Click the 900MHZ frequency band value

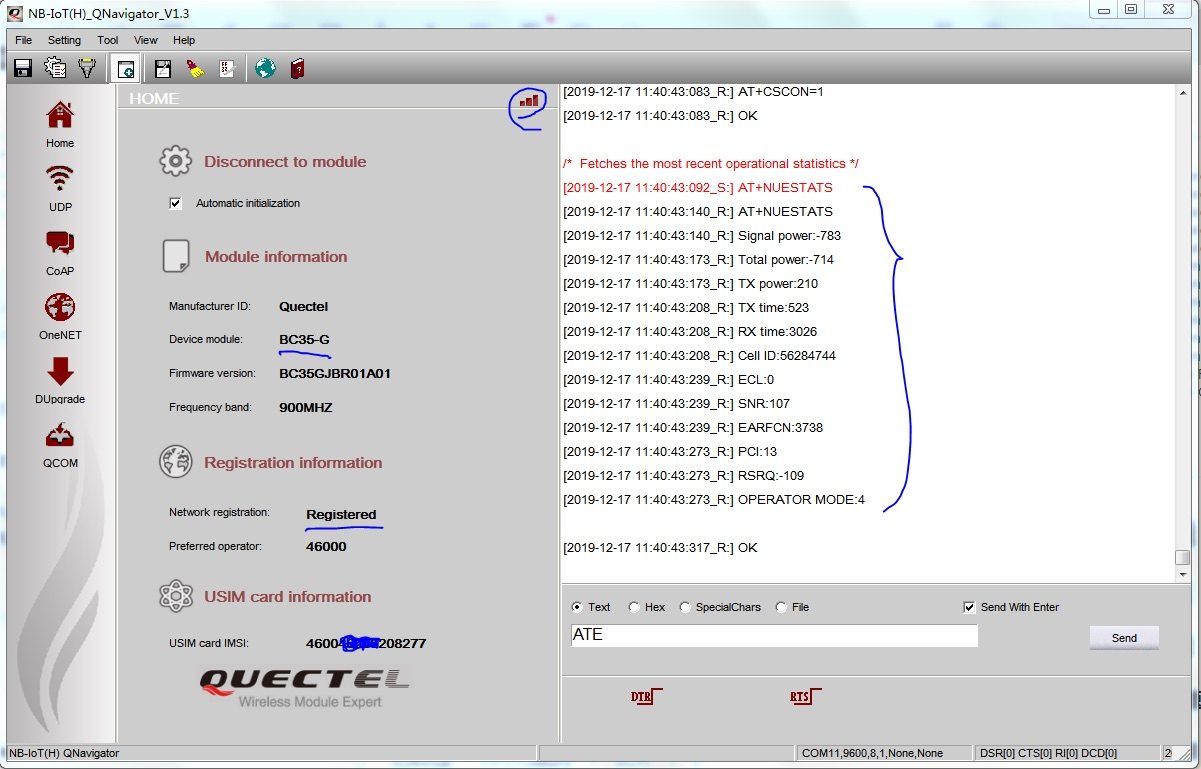click(306, 407)
